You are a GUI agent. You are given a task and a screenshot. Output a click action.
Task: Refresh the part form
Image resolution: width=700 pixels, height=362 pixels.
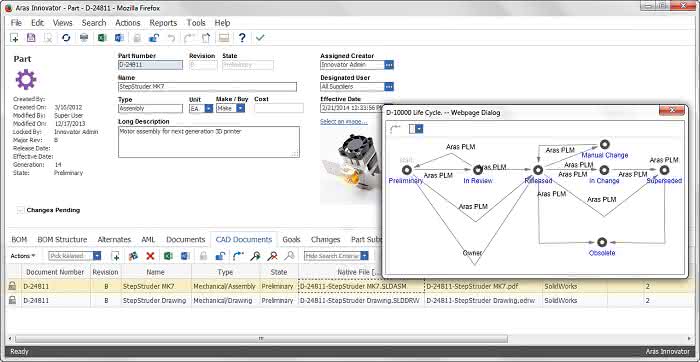pyautogui.click(x=66, y=38)
